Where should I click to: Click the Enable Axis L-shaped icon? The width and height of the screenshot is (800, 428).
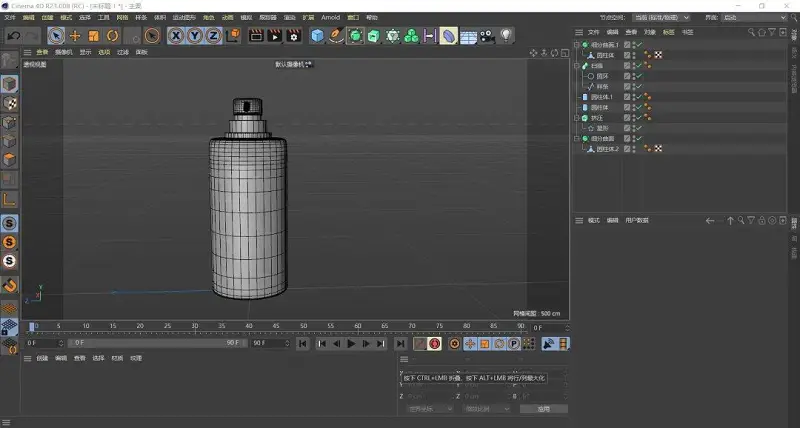click(10, 199)
